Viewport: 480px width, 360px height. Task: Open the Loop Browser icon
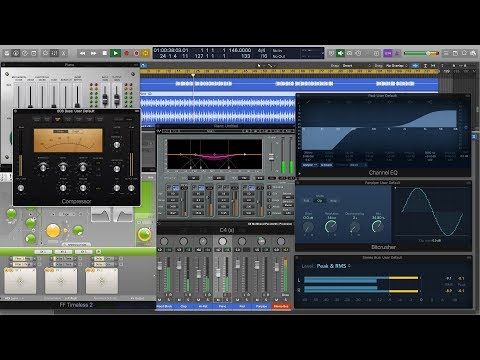click(464, 53)
